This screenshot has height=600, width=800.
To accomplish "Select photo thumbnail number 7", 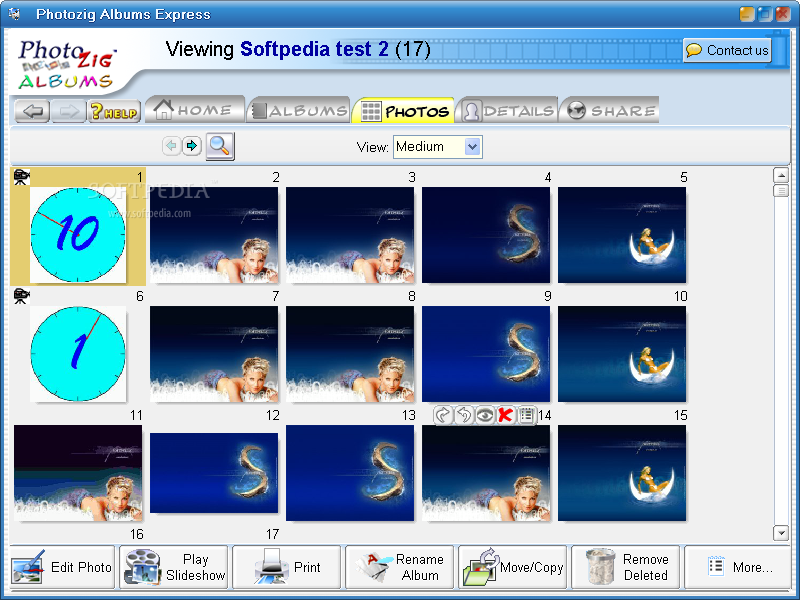I will click(x=214, y=354).
